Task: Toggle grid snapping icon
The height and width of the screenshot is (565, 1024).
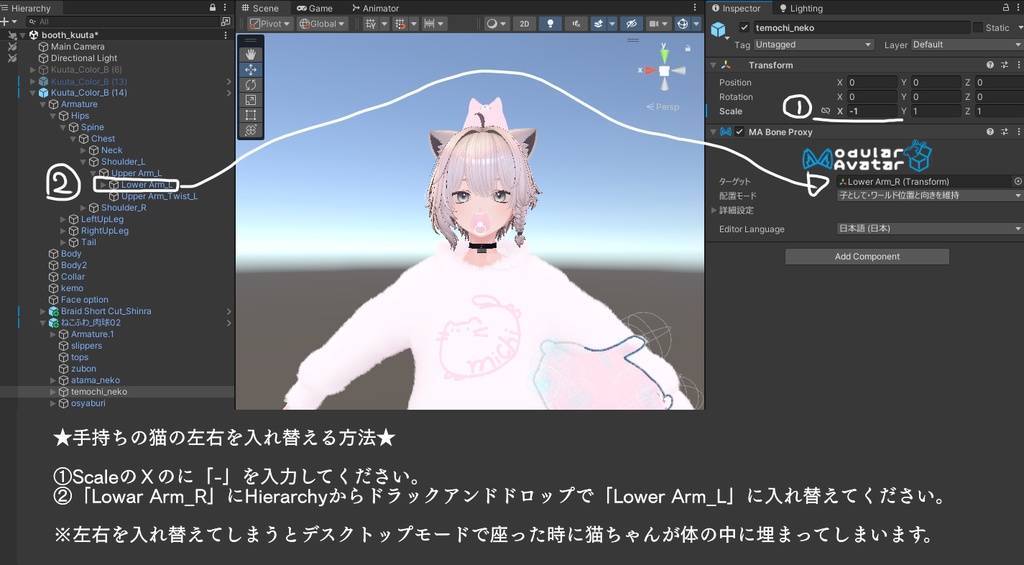Action: pos(400,24)
